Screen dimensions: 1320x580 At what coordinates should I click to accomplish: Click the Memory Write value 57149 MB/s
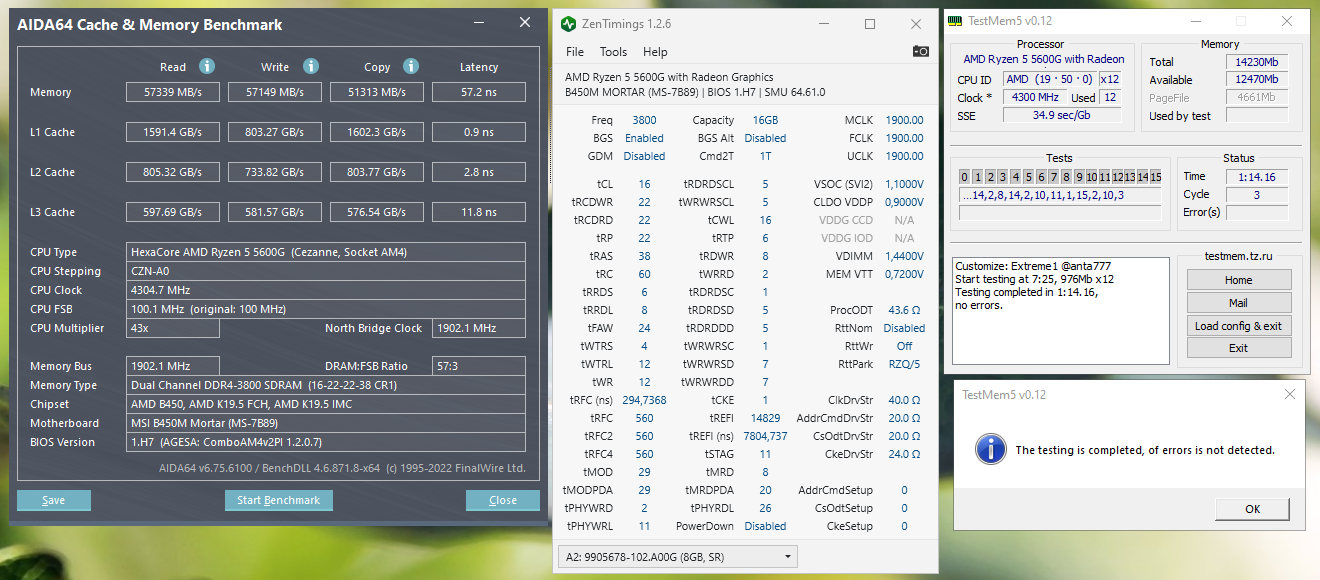[275, 92]
